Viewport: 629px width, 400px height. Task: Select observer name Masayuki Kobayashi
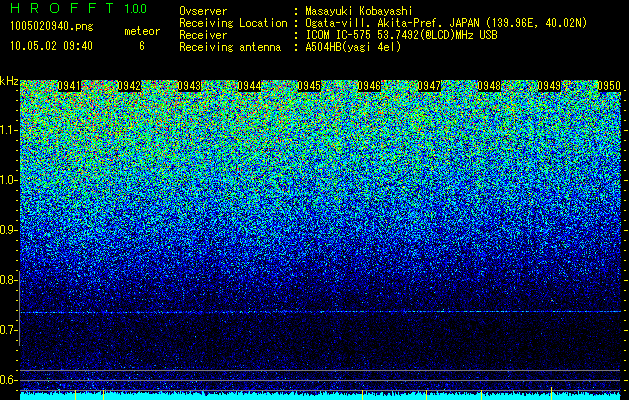pos(359,11)
